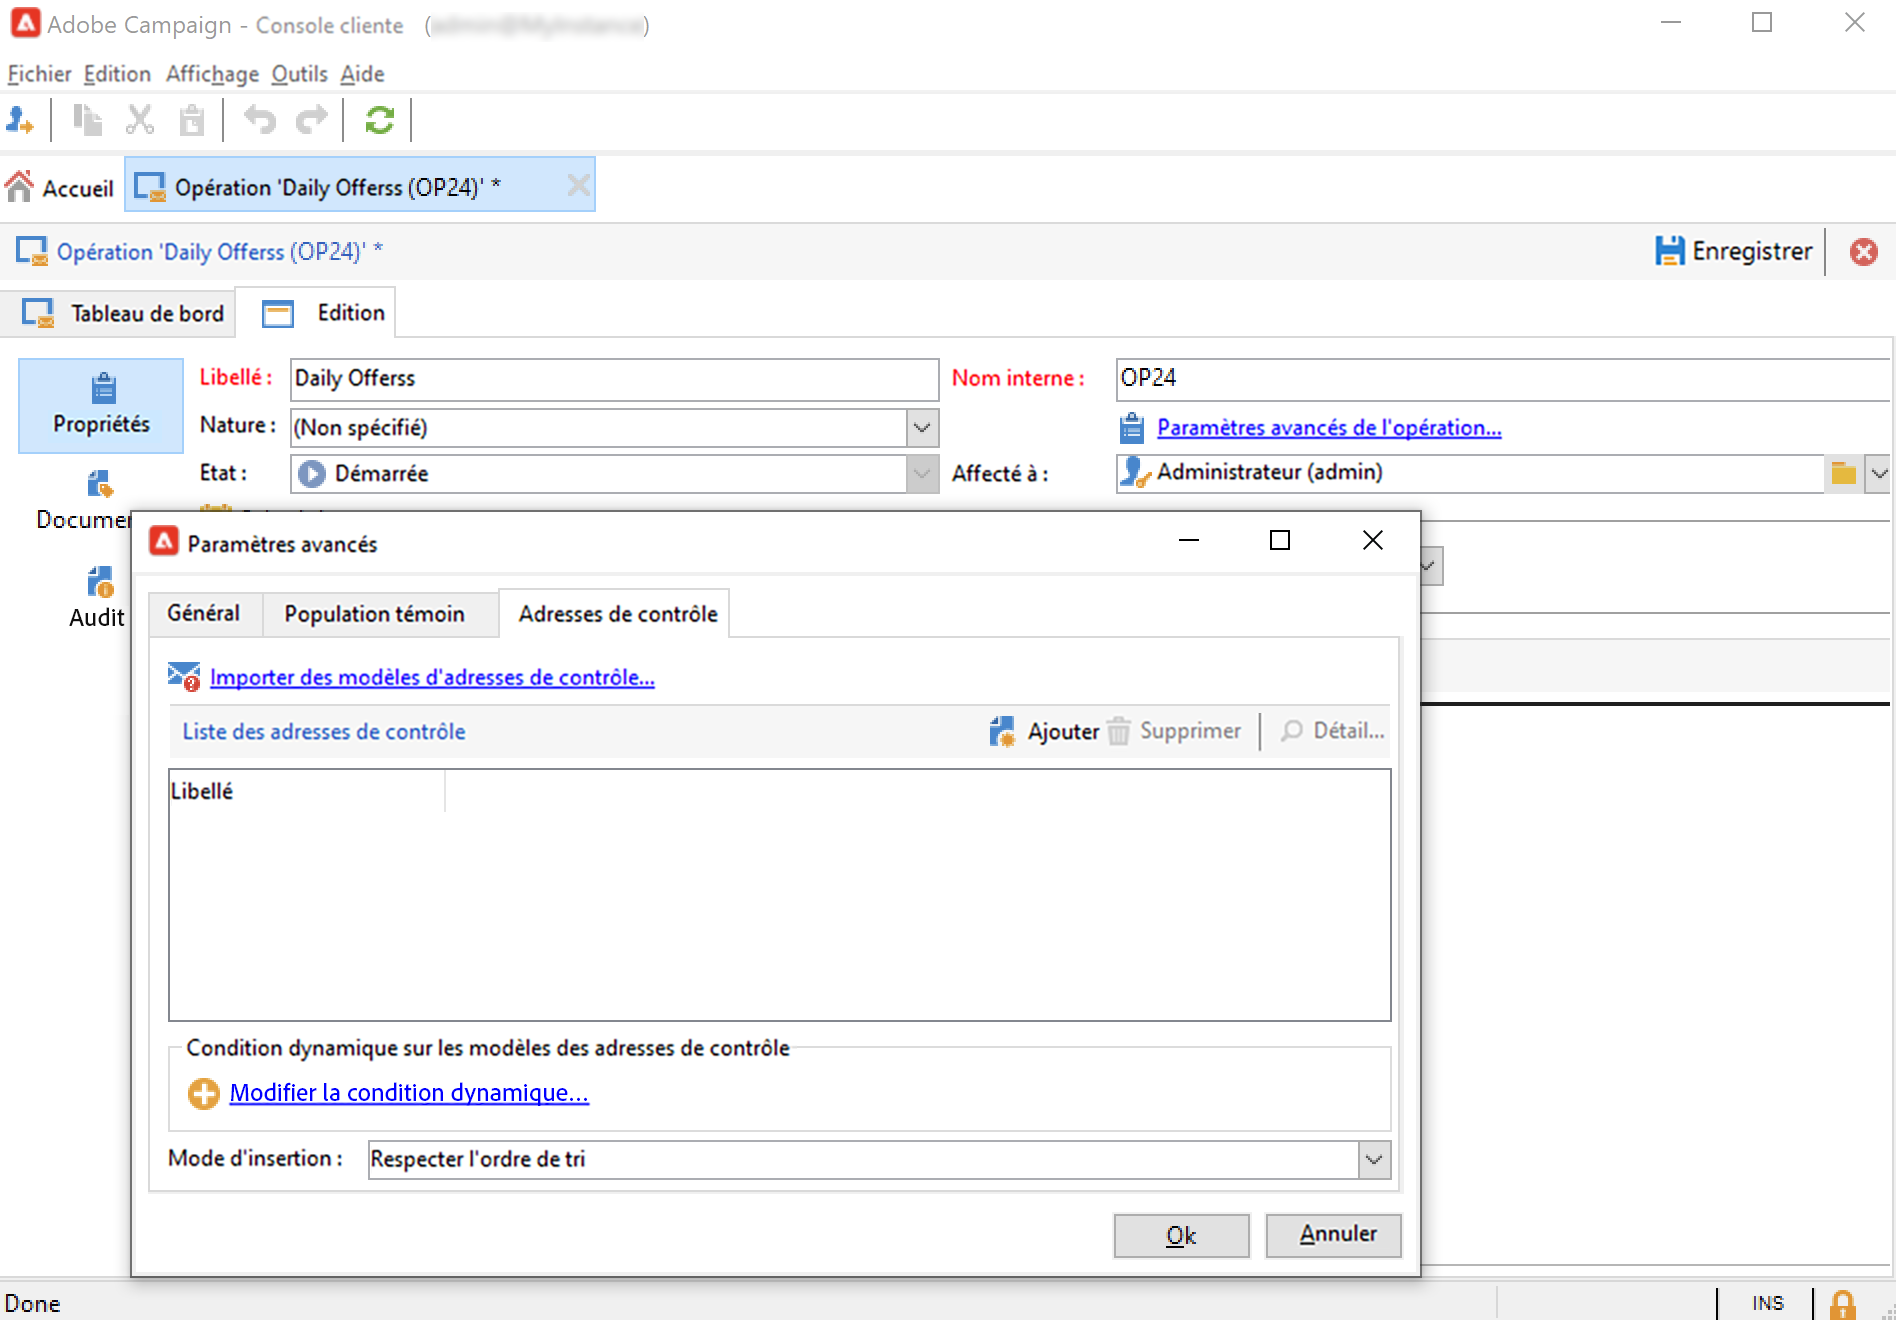Open the Documents section icon

pos(100,485)
